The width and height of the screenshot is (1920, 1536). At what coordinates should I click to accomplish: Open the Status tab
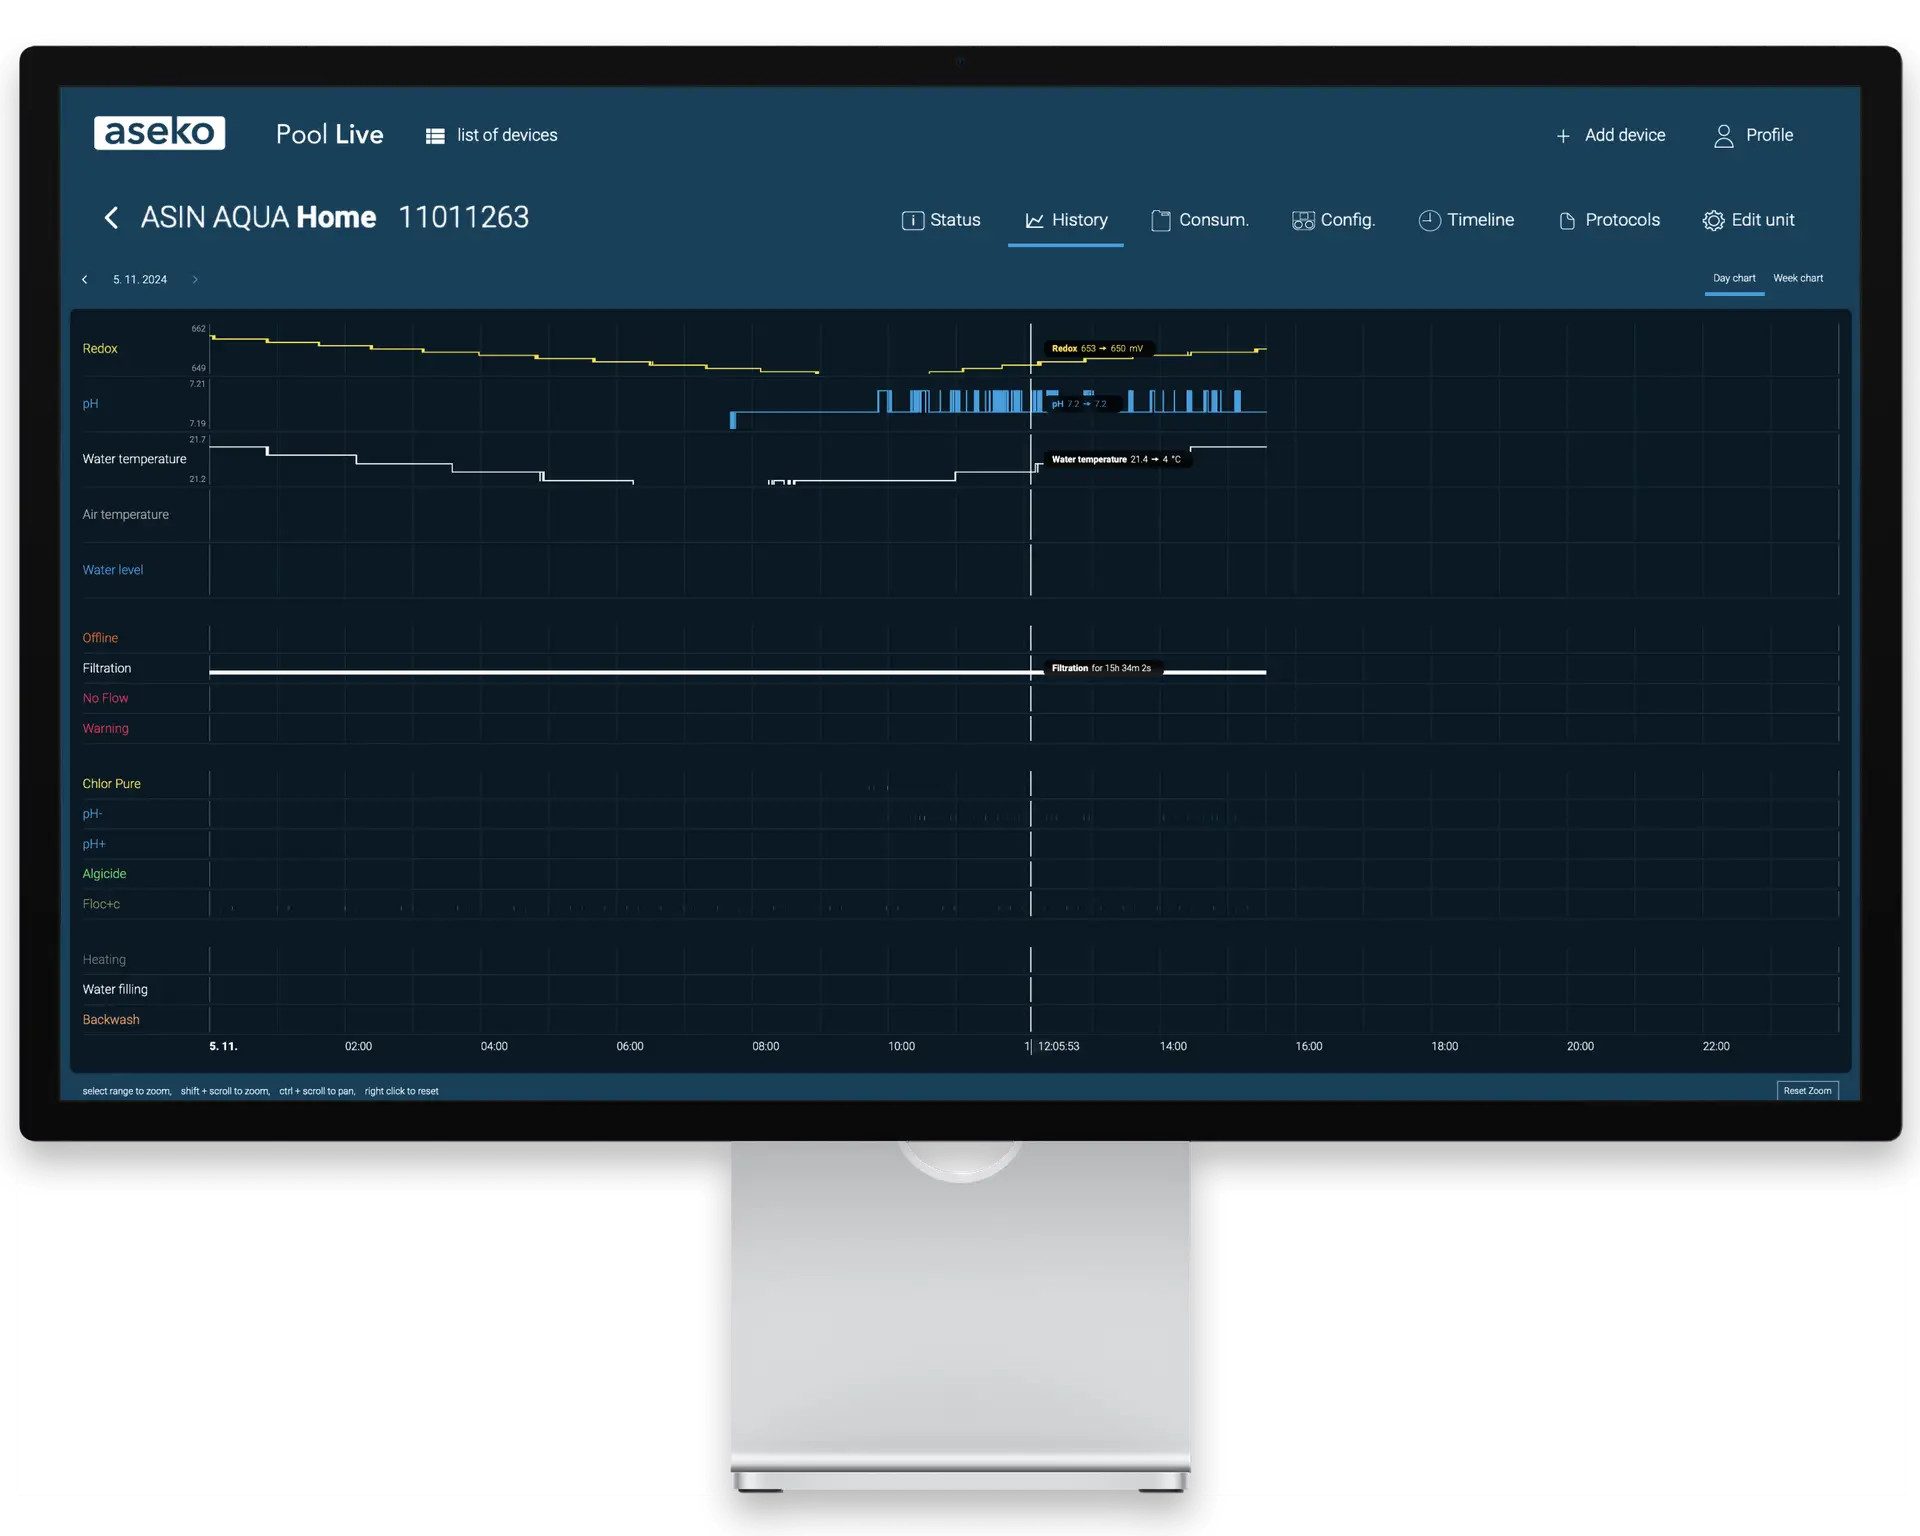tap(941, 221)
